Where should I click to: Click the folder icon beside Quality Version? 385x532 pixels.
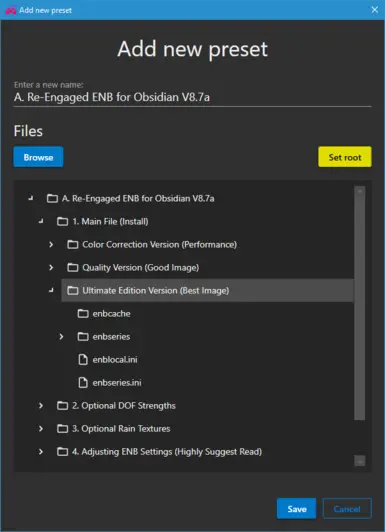point(73,268)
